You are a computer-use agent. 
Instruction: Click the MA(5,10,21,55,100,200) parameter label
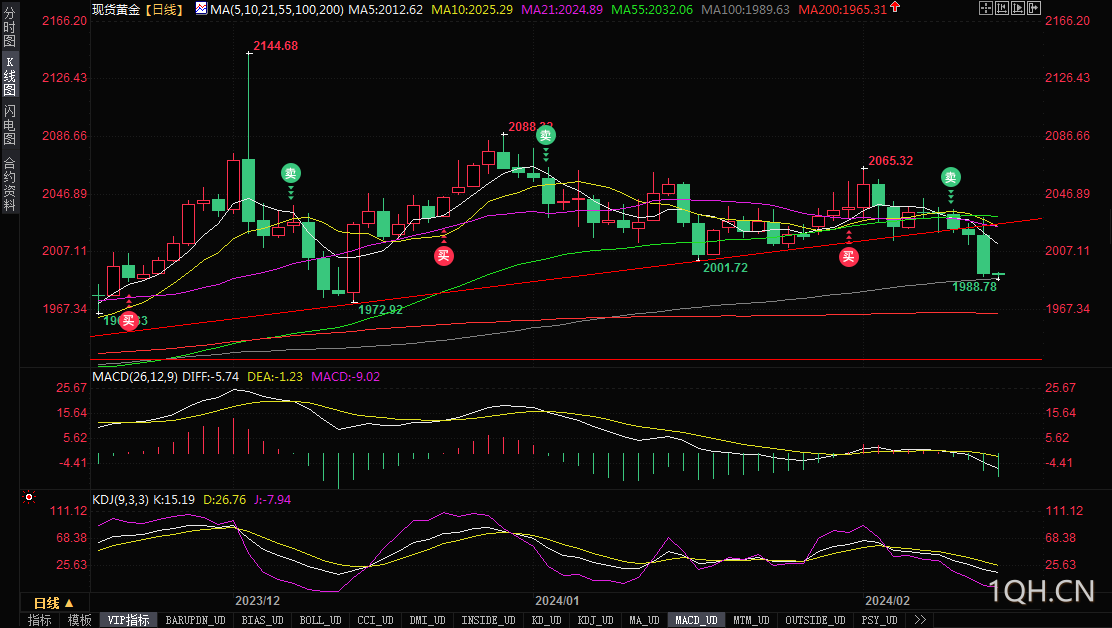click(x=277, y=9)
